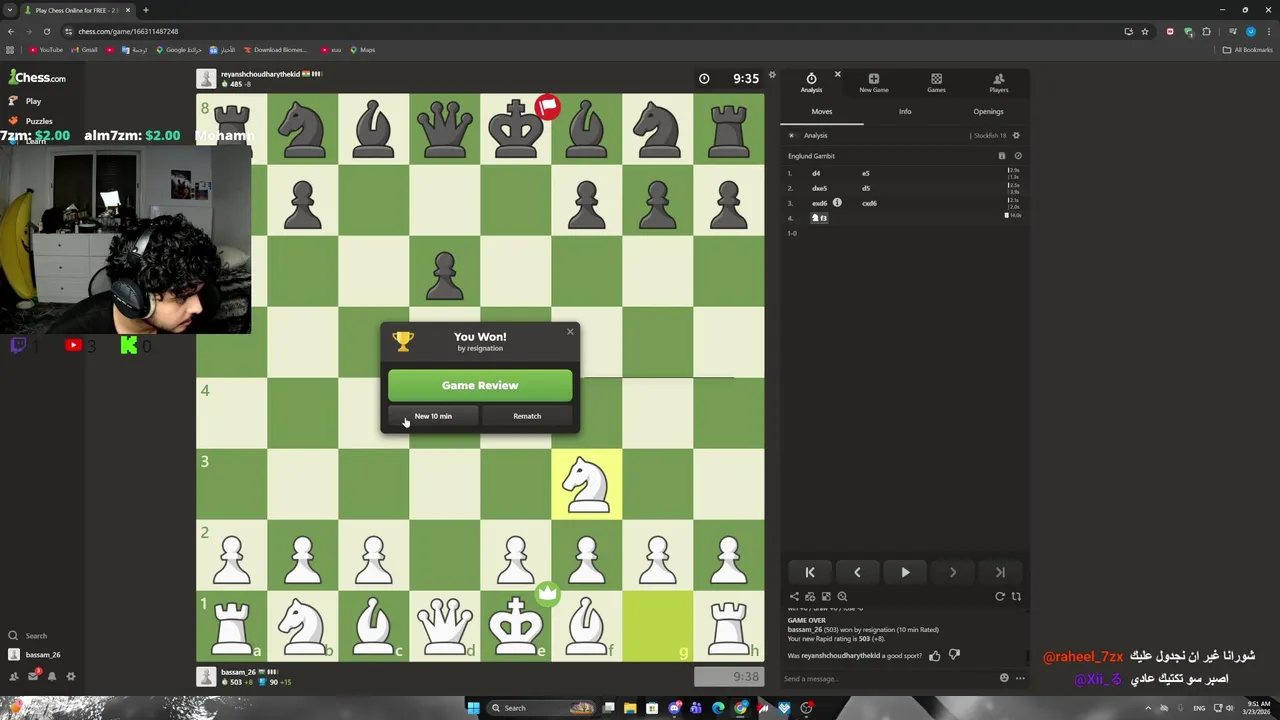Image resolution: width=1280 pixels, height=720 pixels.
Task: Click the info icon next to exd6
Action: [837, 203]
